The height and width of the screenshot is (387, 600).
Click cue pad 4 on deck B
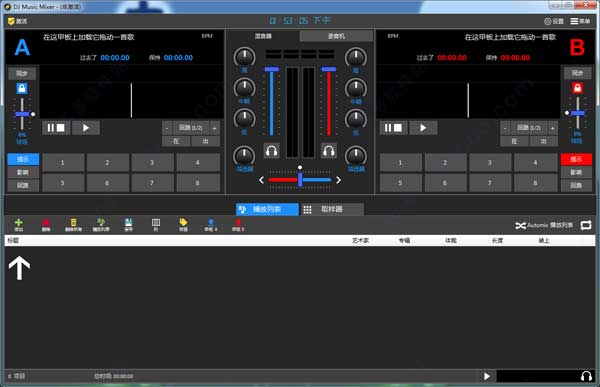tap(535, 162)
